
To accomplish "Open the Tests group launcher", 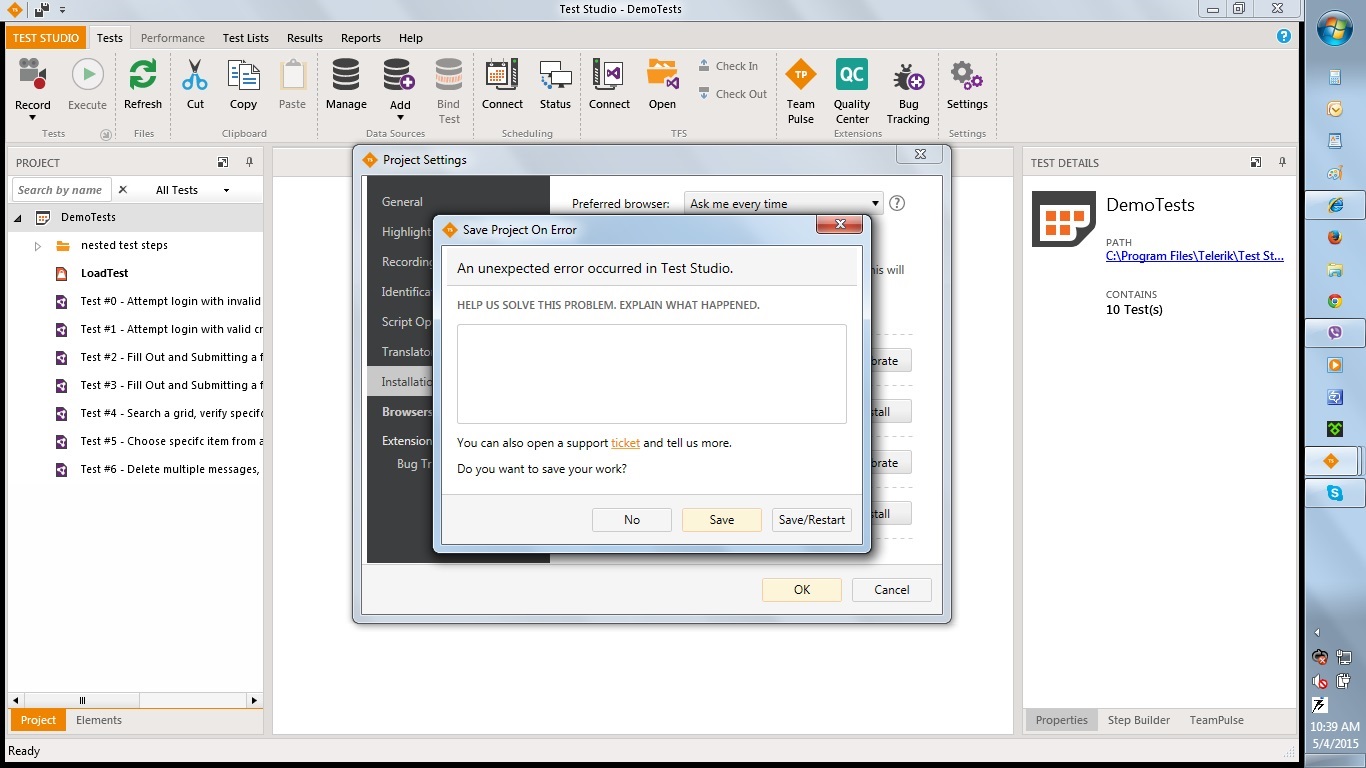I will point(105,134).
